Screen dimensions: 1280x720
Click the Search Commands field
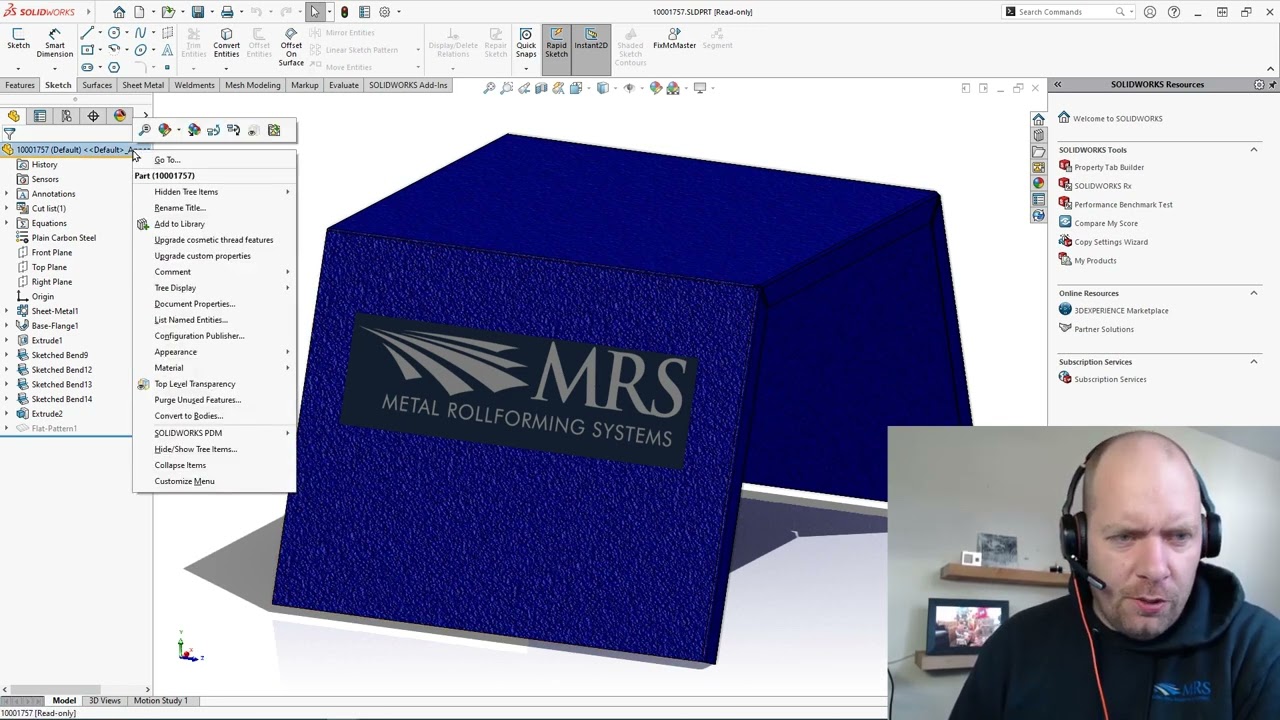1066,12
